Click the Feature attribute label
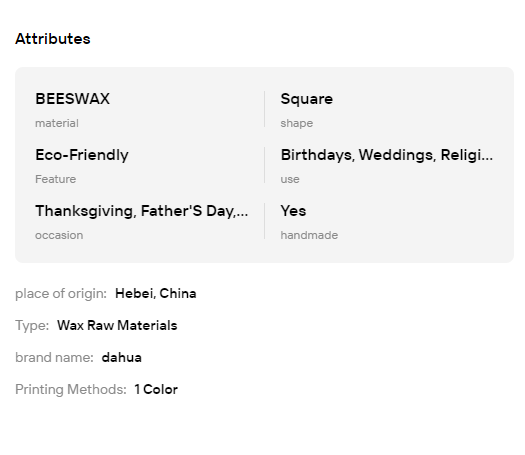The width and height of the screenshot is (525, 455). 56,179
